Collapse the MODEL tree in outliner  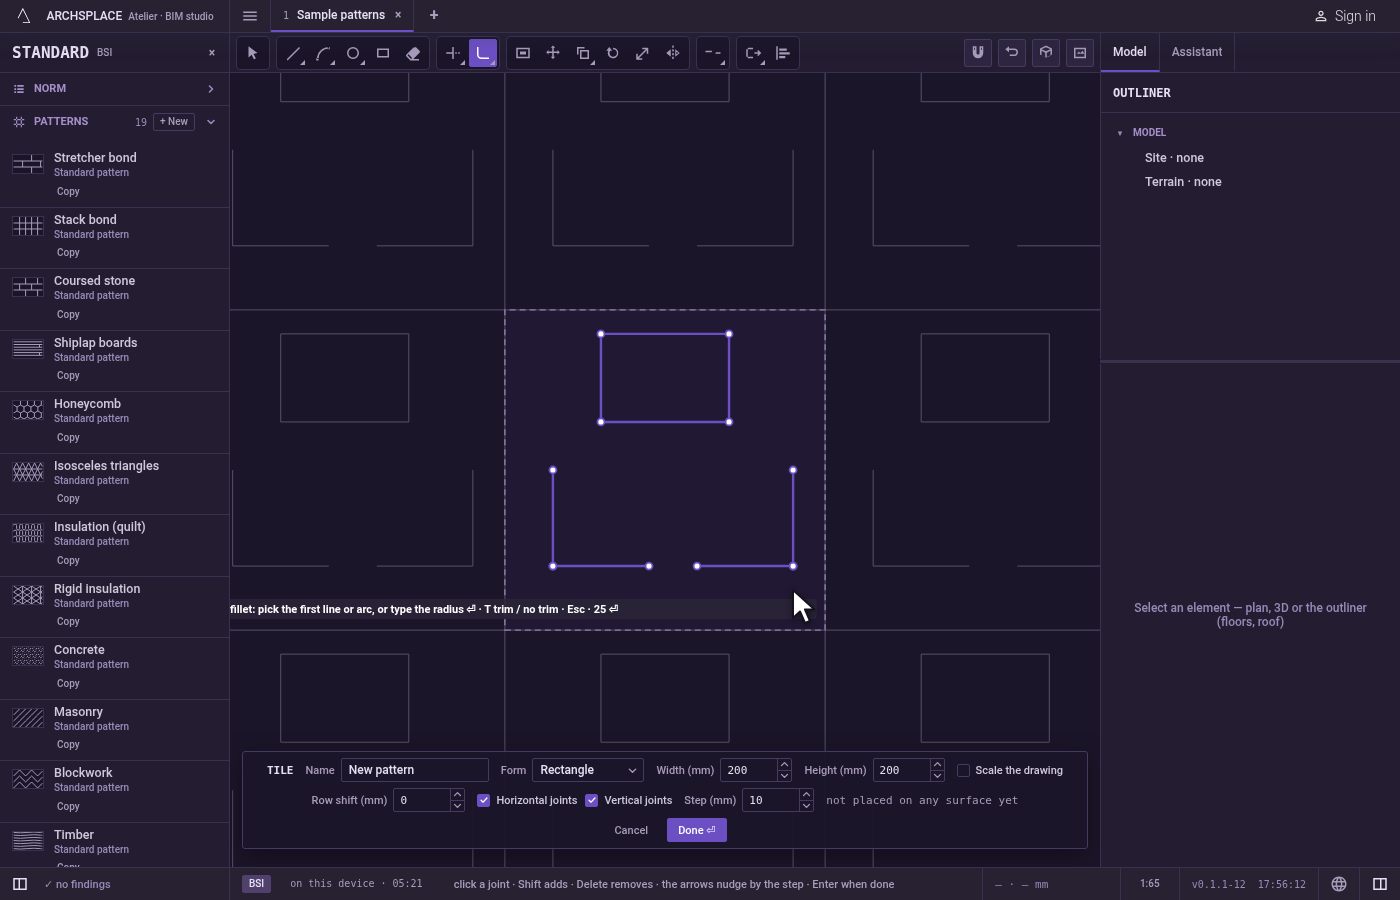1120,132
